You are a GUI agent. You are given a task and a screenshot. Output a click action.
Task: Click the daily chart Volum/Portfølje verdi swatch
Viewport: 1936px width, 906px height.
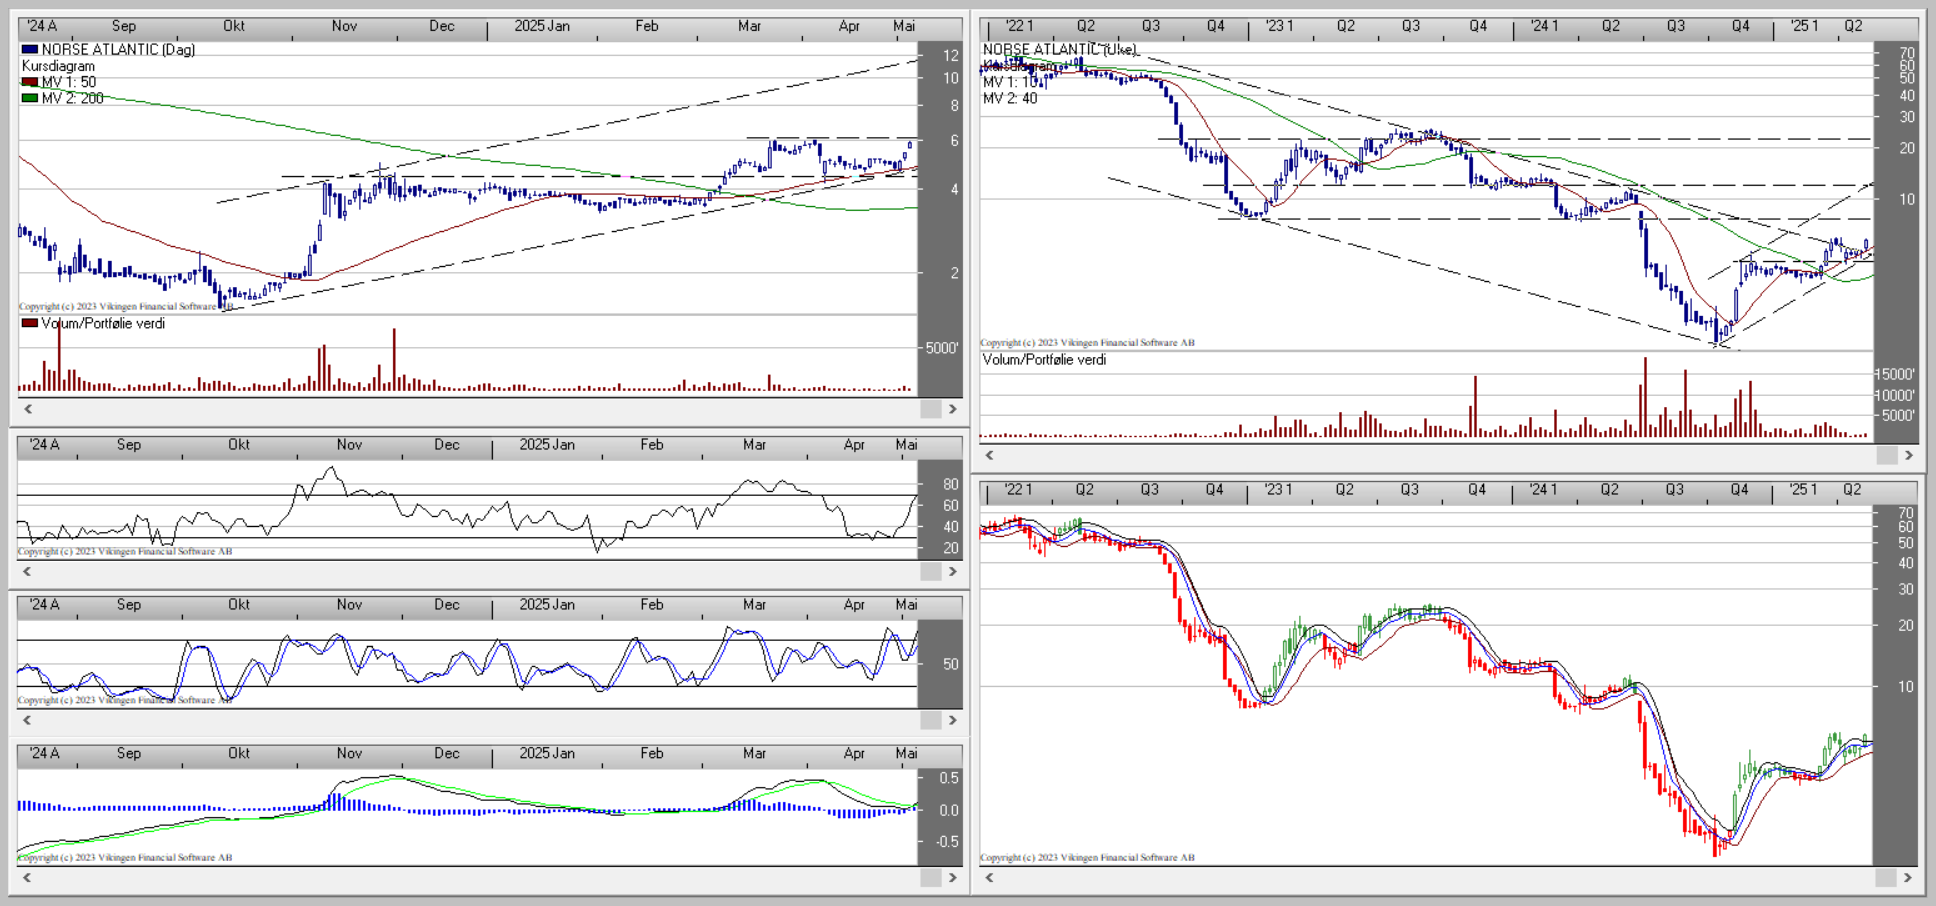(30, 323)
